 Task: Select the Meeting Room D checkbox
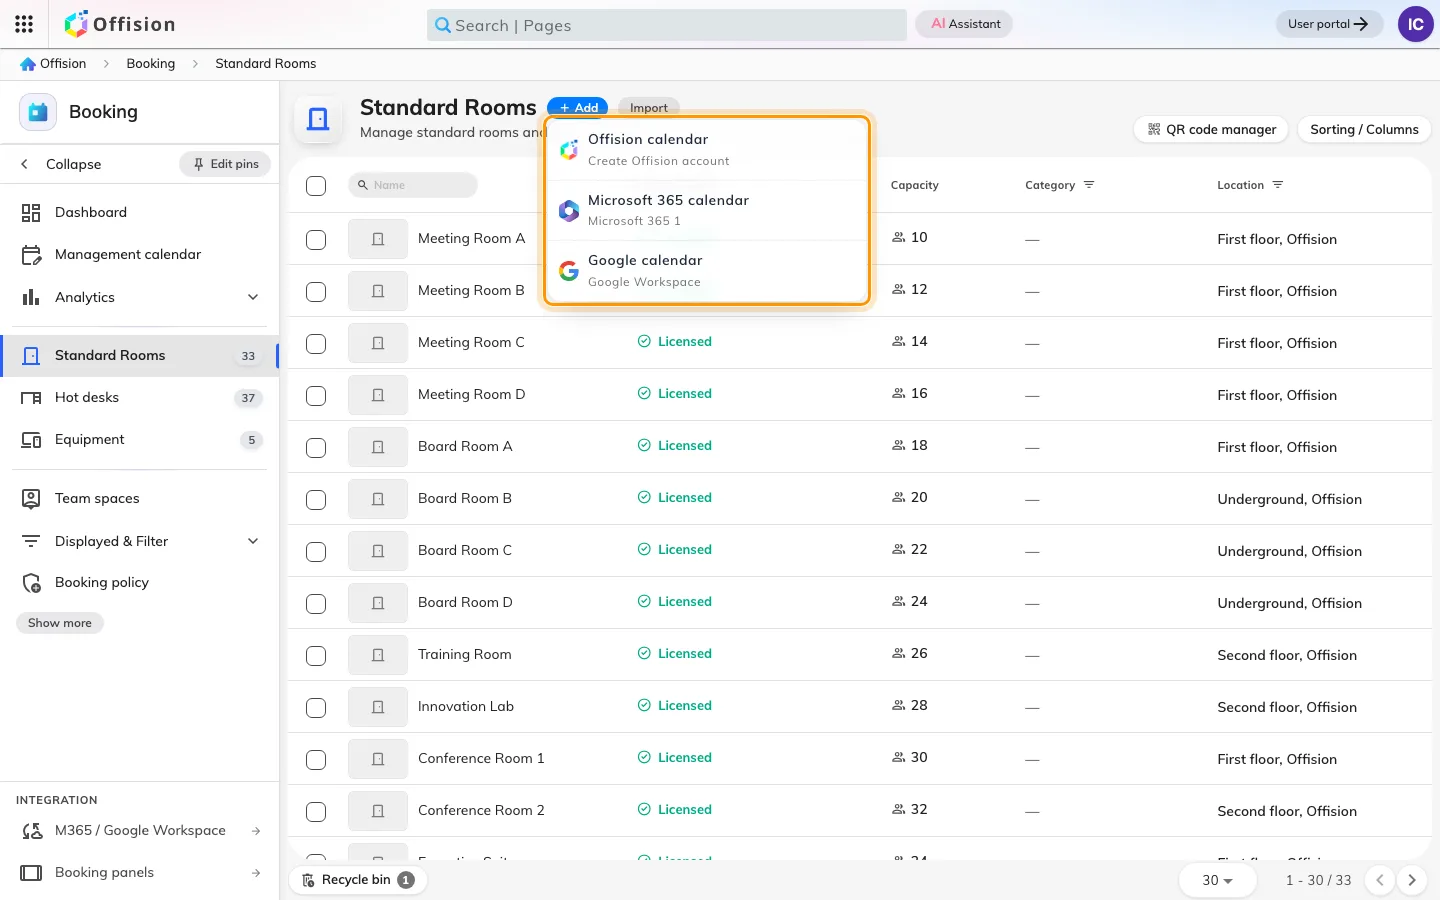(x=316, y=395)
